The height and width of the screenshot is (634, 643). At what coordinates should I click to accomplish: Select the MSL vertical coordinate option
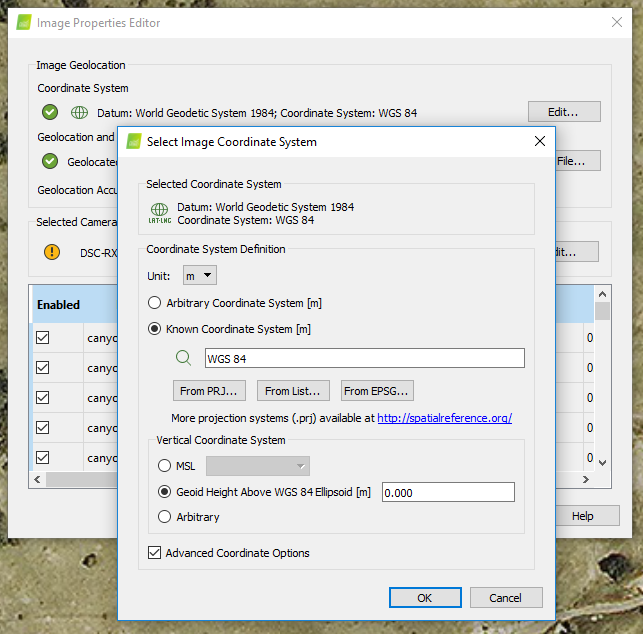(x=166, y=466)
